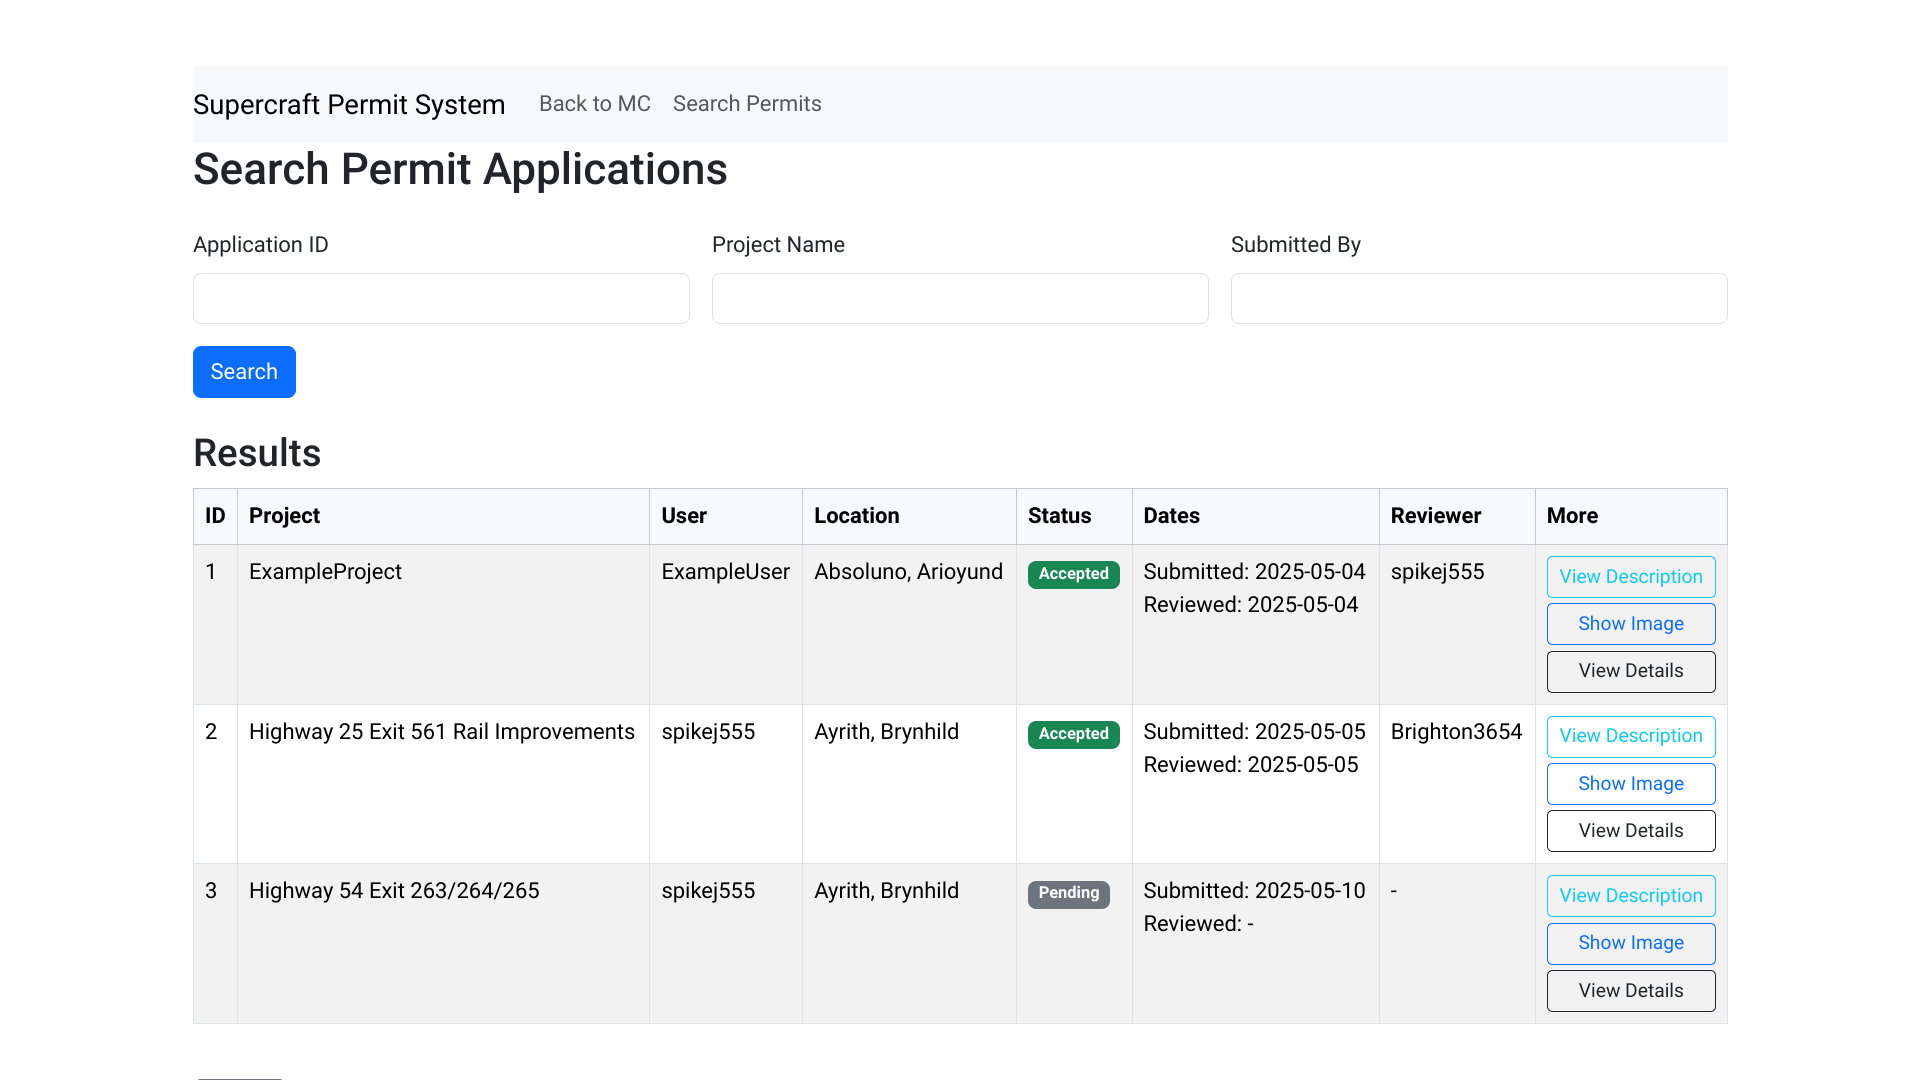This screenshot has height=1080, width=1920.
Task: Show Image for Highway 54 application
Action: pos(1630,943)
